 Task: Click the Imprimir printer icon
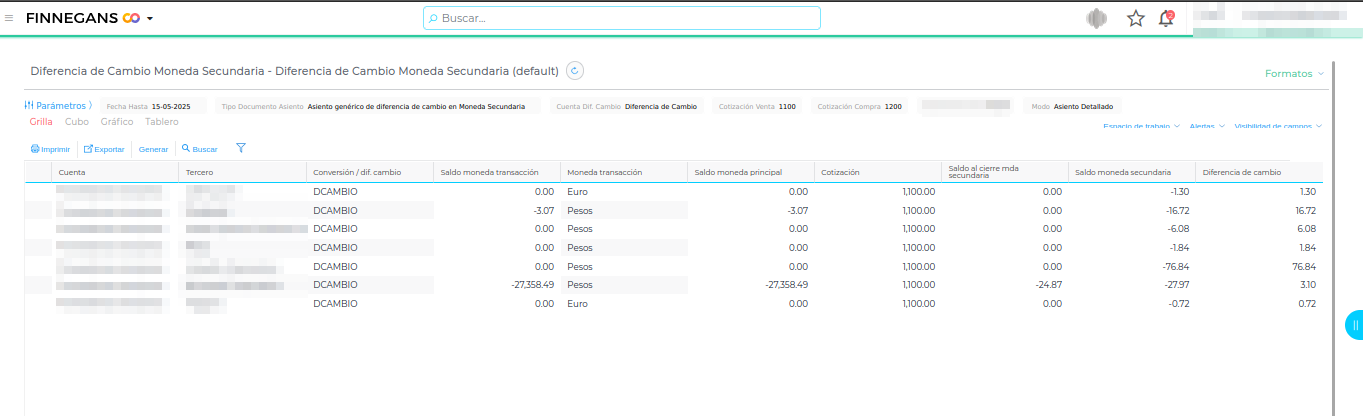tap(35, 149)
